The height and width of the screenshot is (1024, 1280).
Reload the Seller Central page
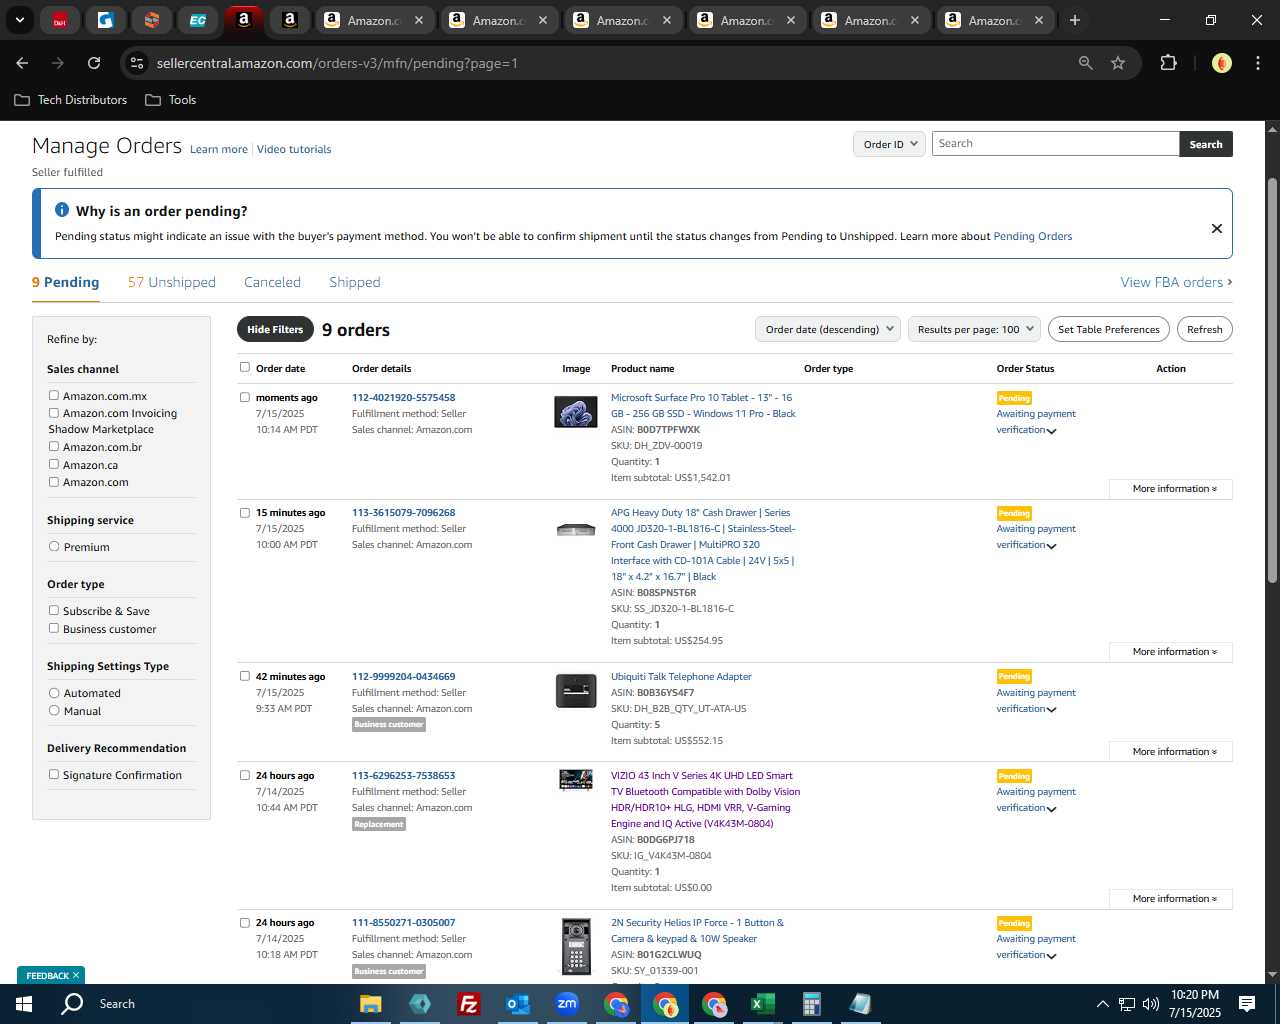click(x=94, y=63)
